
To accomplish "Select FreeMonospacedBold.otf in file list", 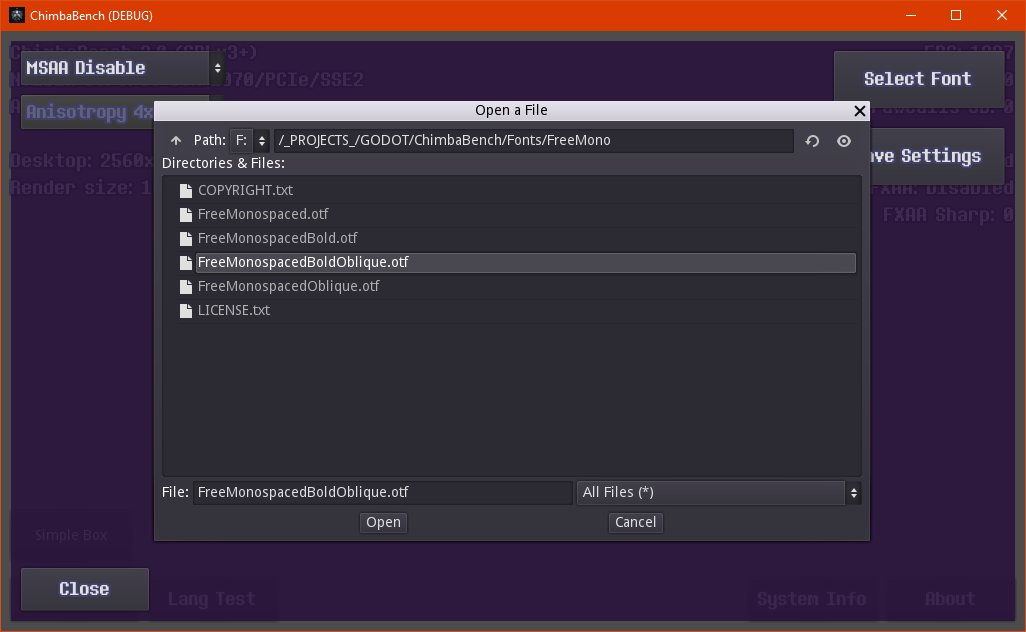I will [277, 238].
